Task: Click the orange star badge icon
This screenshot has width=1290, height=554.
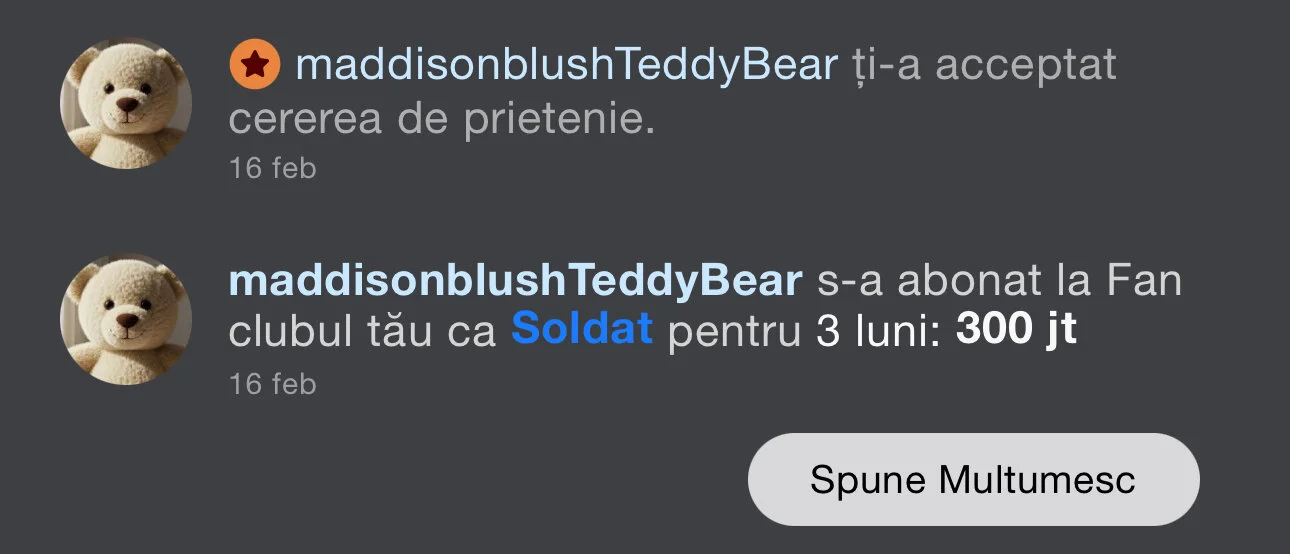Action: tap(255, 66)
